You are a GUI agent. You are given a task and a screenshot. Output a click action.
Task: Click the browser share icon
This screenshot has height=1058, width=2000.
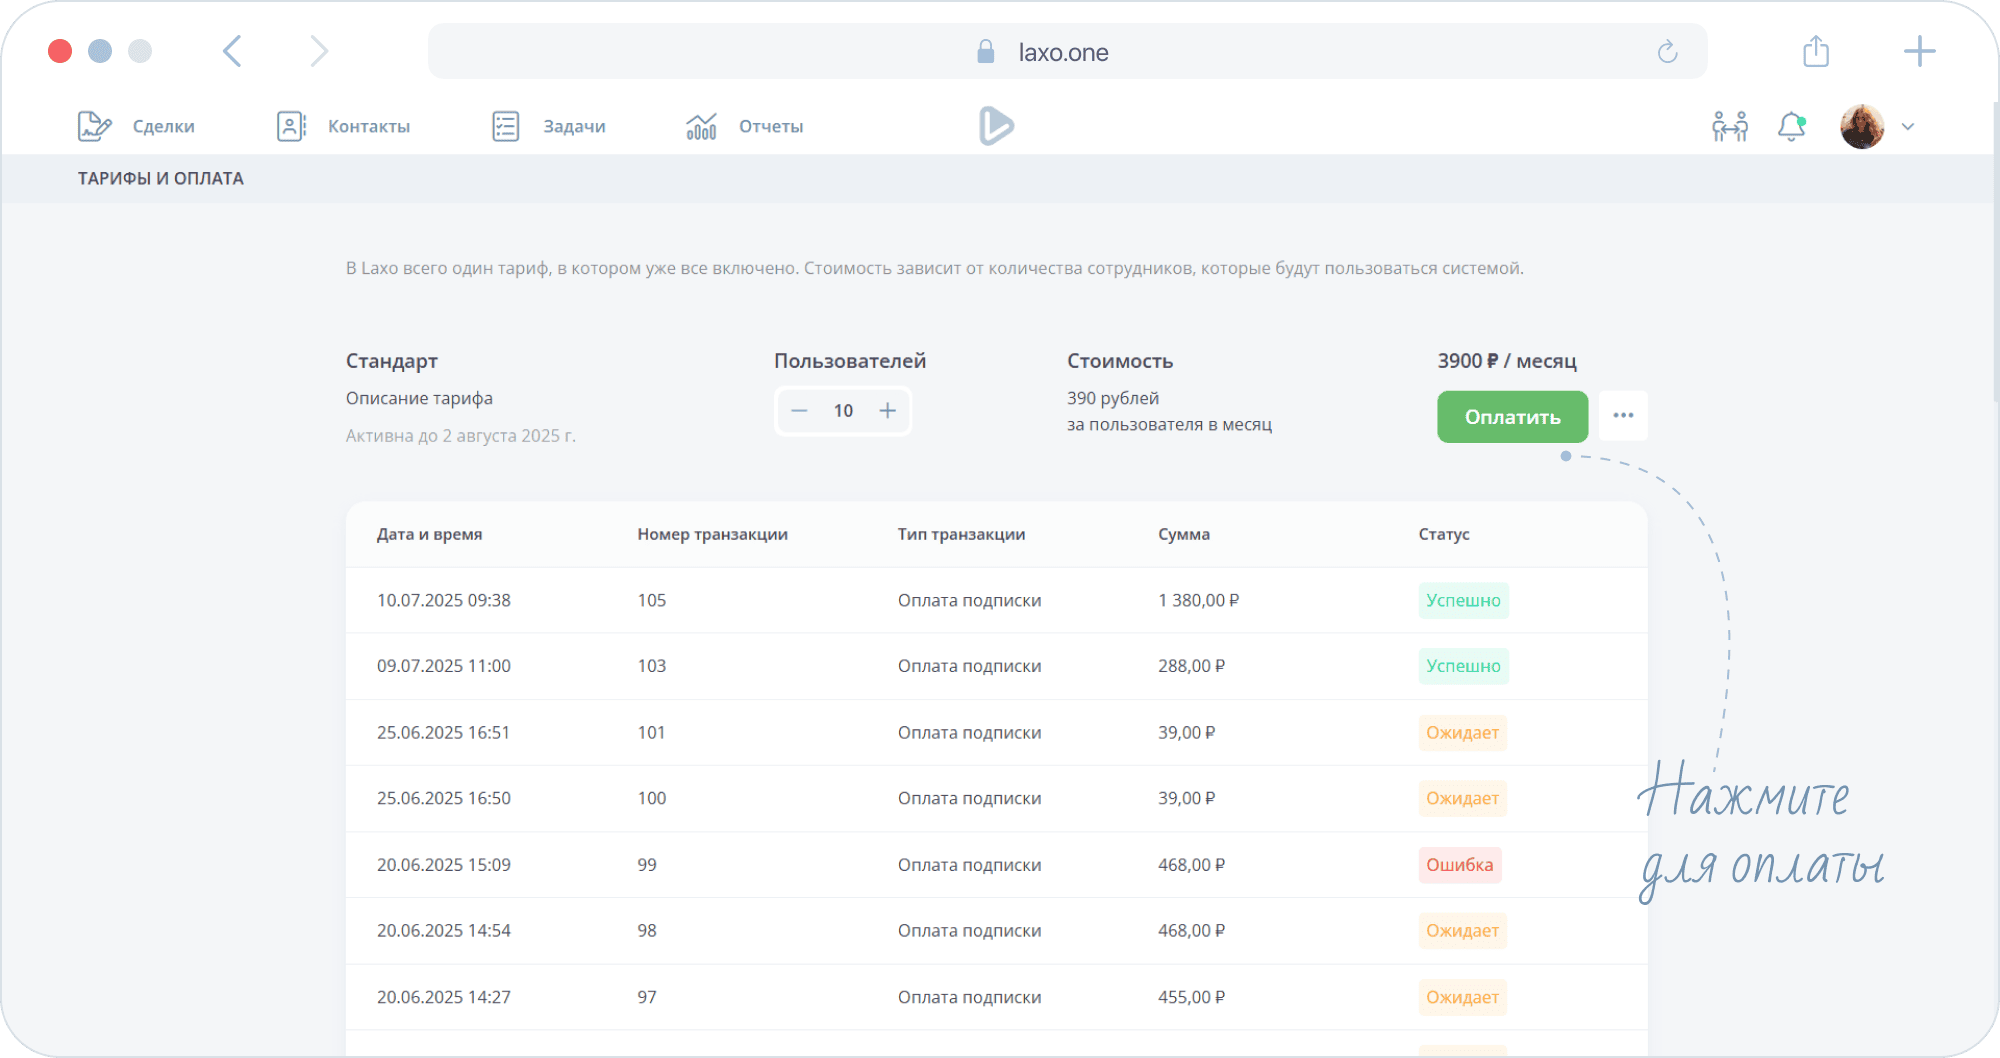[x=1816, y=51]
